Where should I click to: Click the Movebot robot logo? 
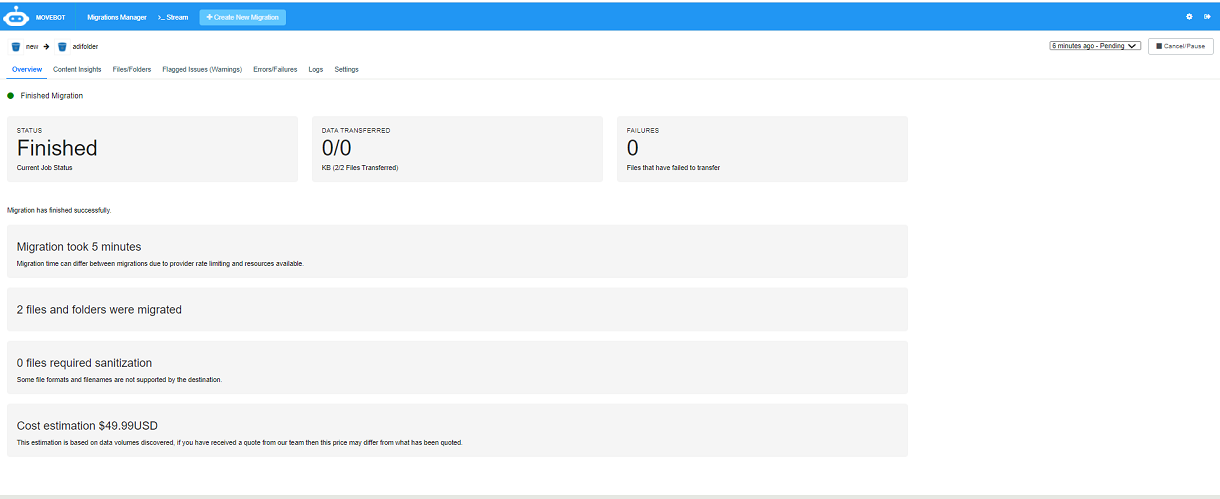click(x=16, y=16)
